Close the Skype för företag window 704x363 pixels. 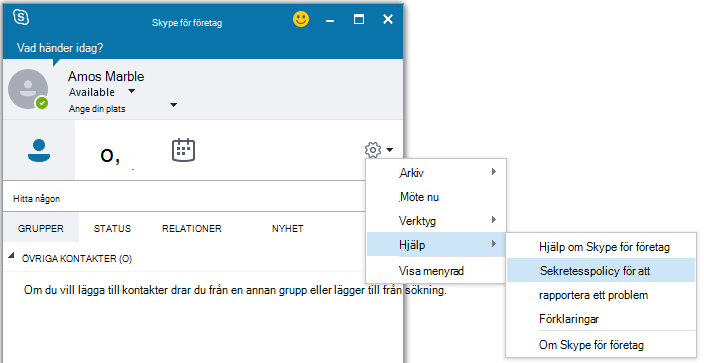point(388,19)
